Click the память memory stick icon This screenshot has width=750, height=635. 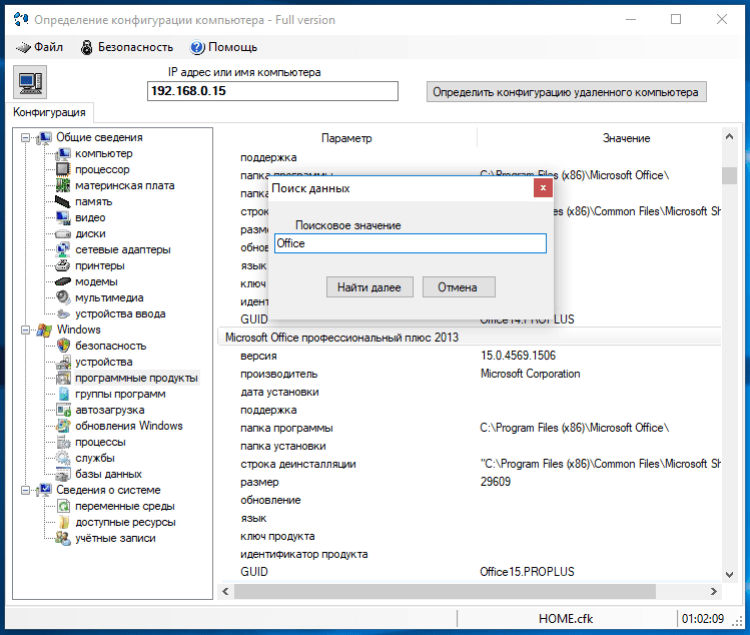pyautogui.click(x=63, y=201)
